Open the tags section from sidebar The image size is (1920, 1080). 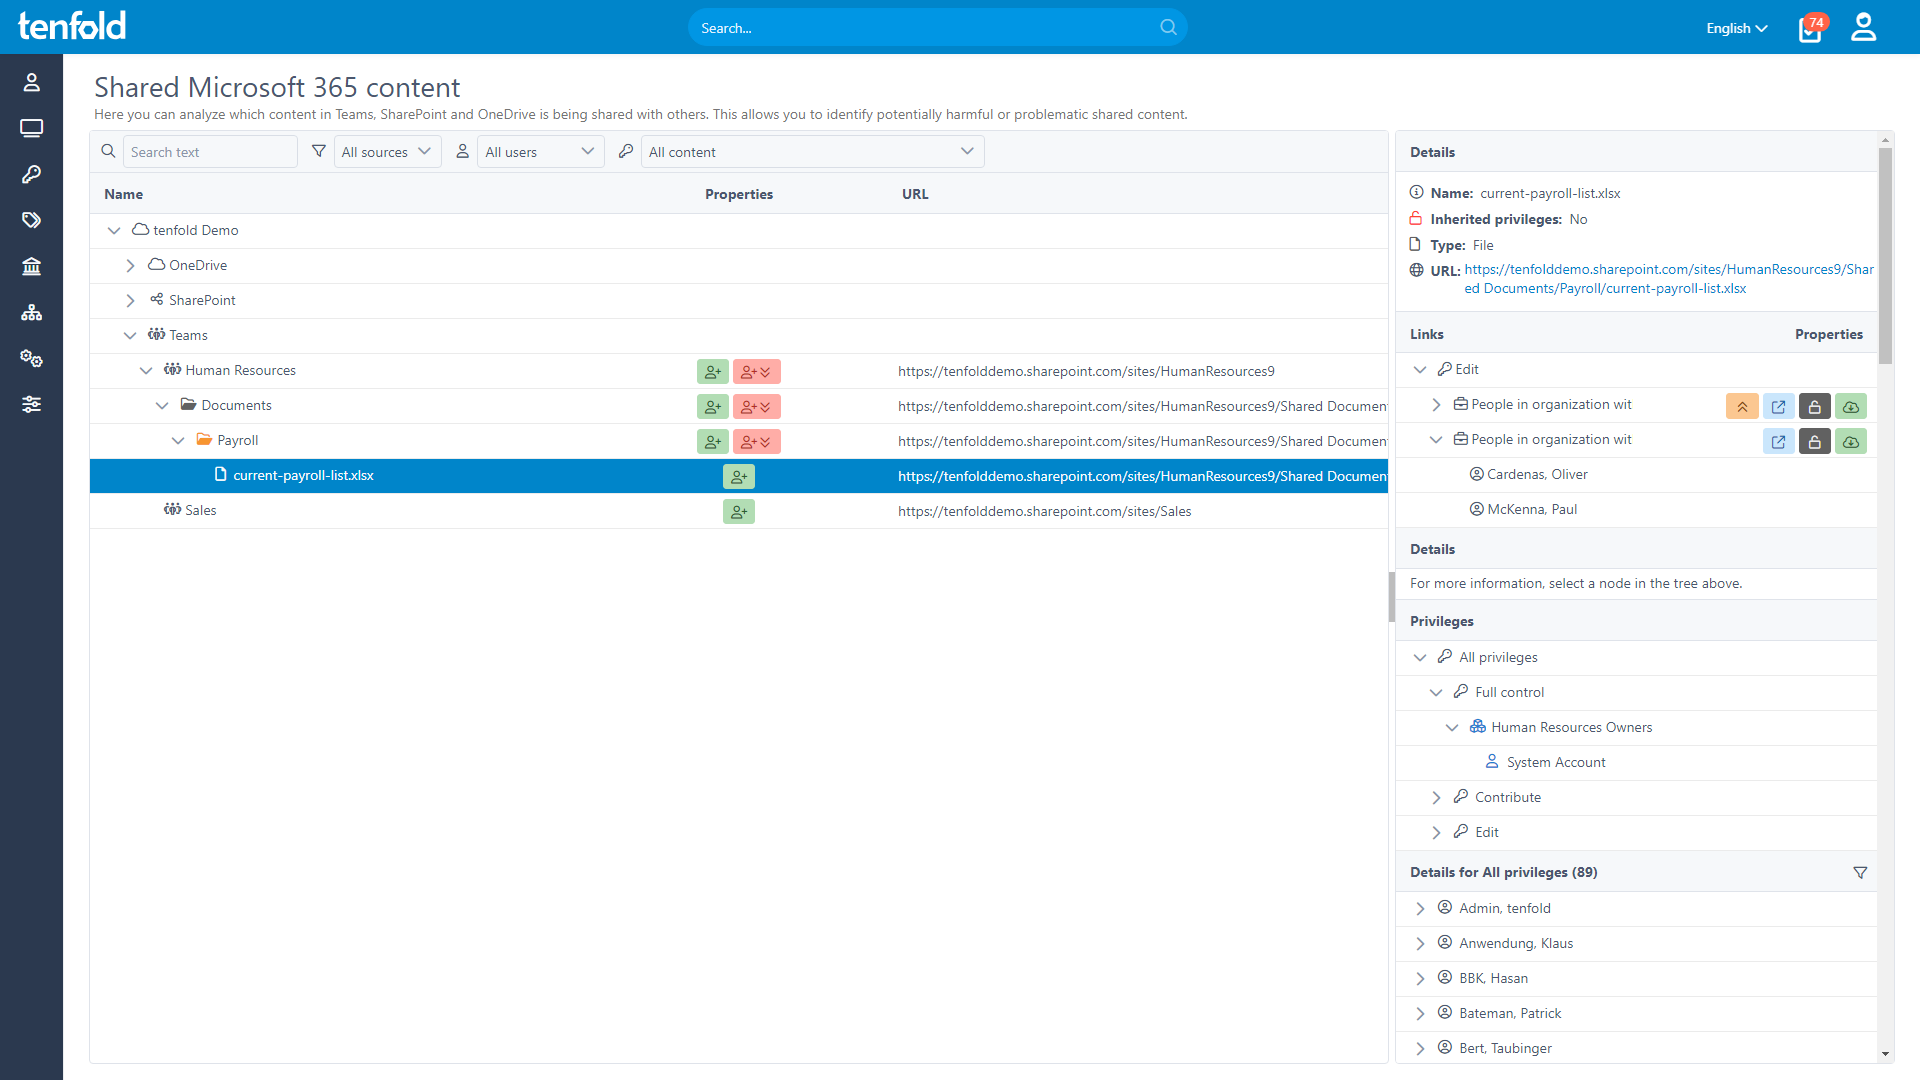click(31, 220)
